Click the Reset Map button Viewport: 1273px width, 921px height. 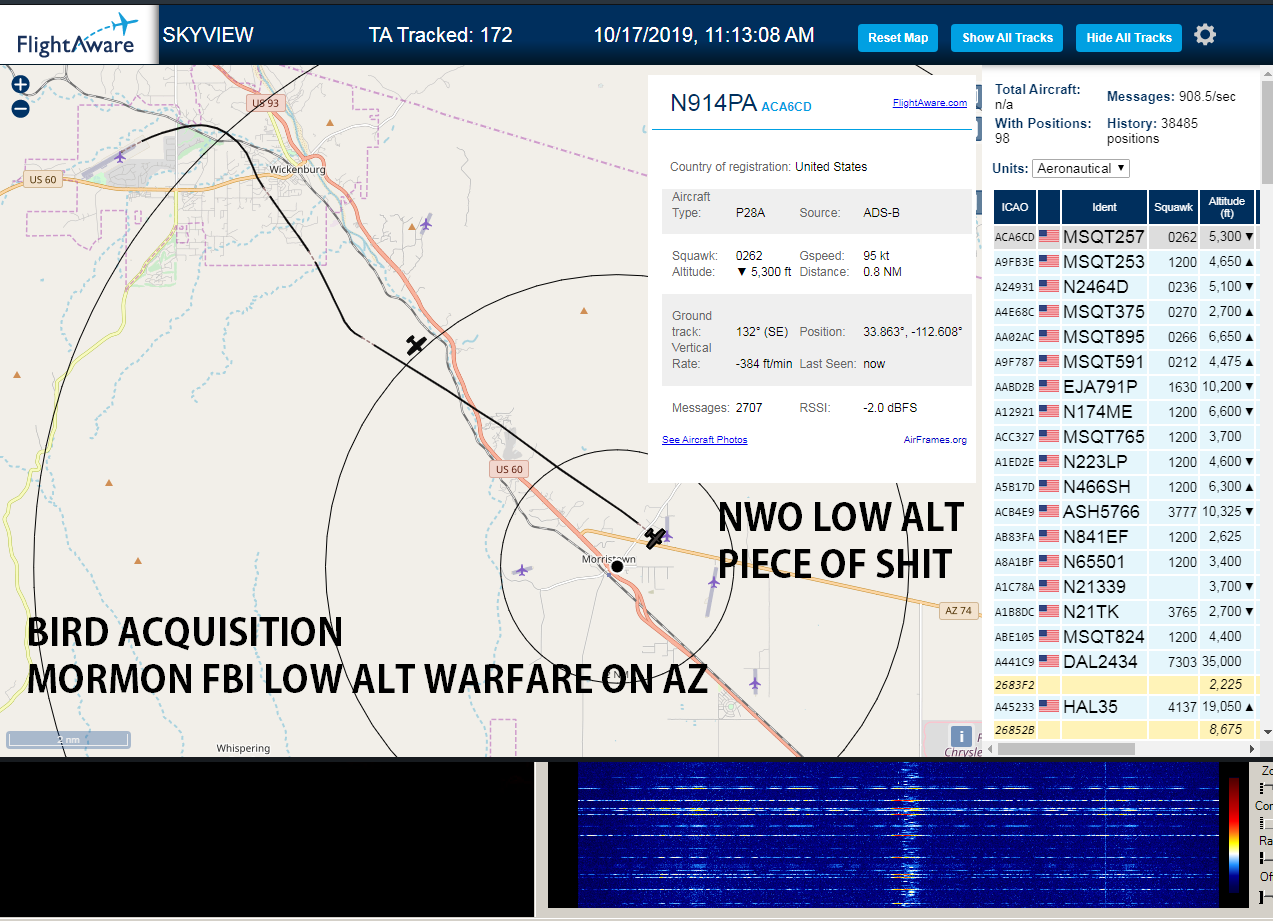tap(898, 38)
